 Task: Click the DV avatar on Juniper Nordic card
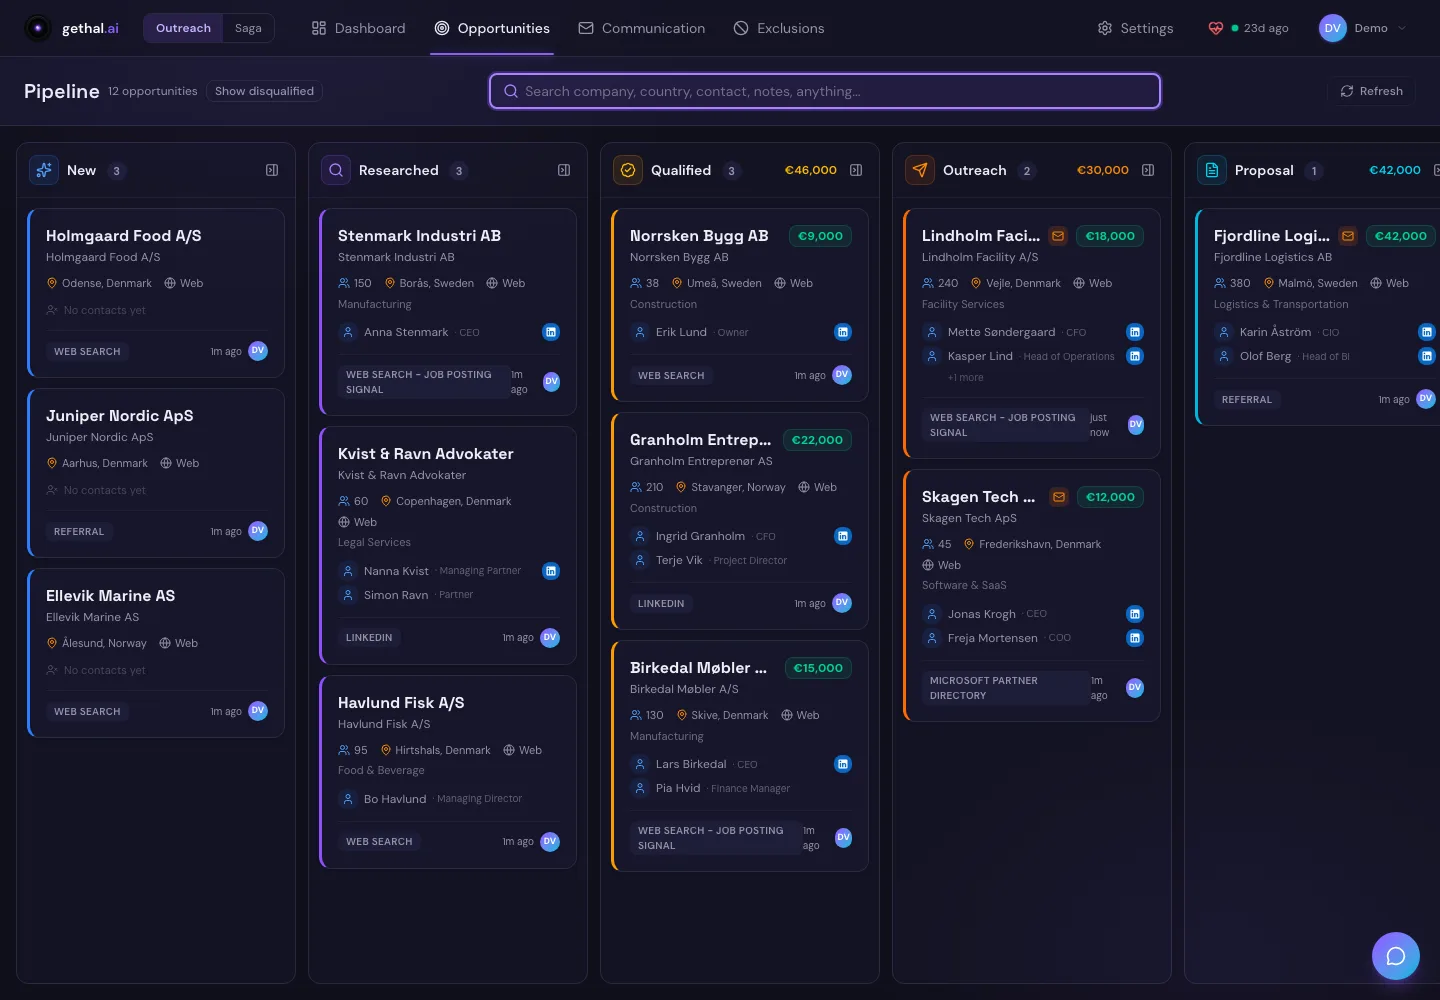tap(258, 531)
